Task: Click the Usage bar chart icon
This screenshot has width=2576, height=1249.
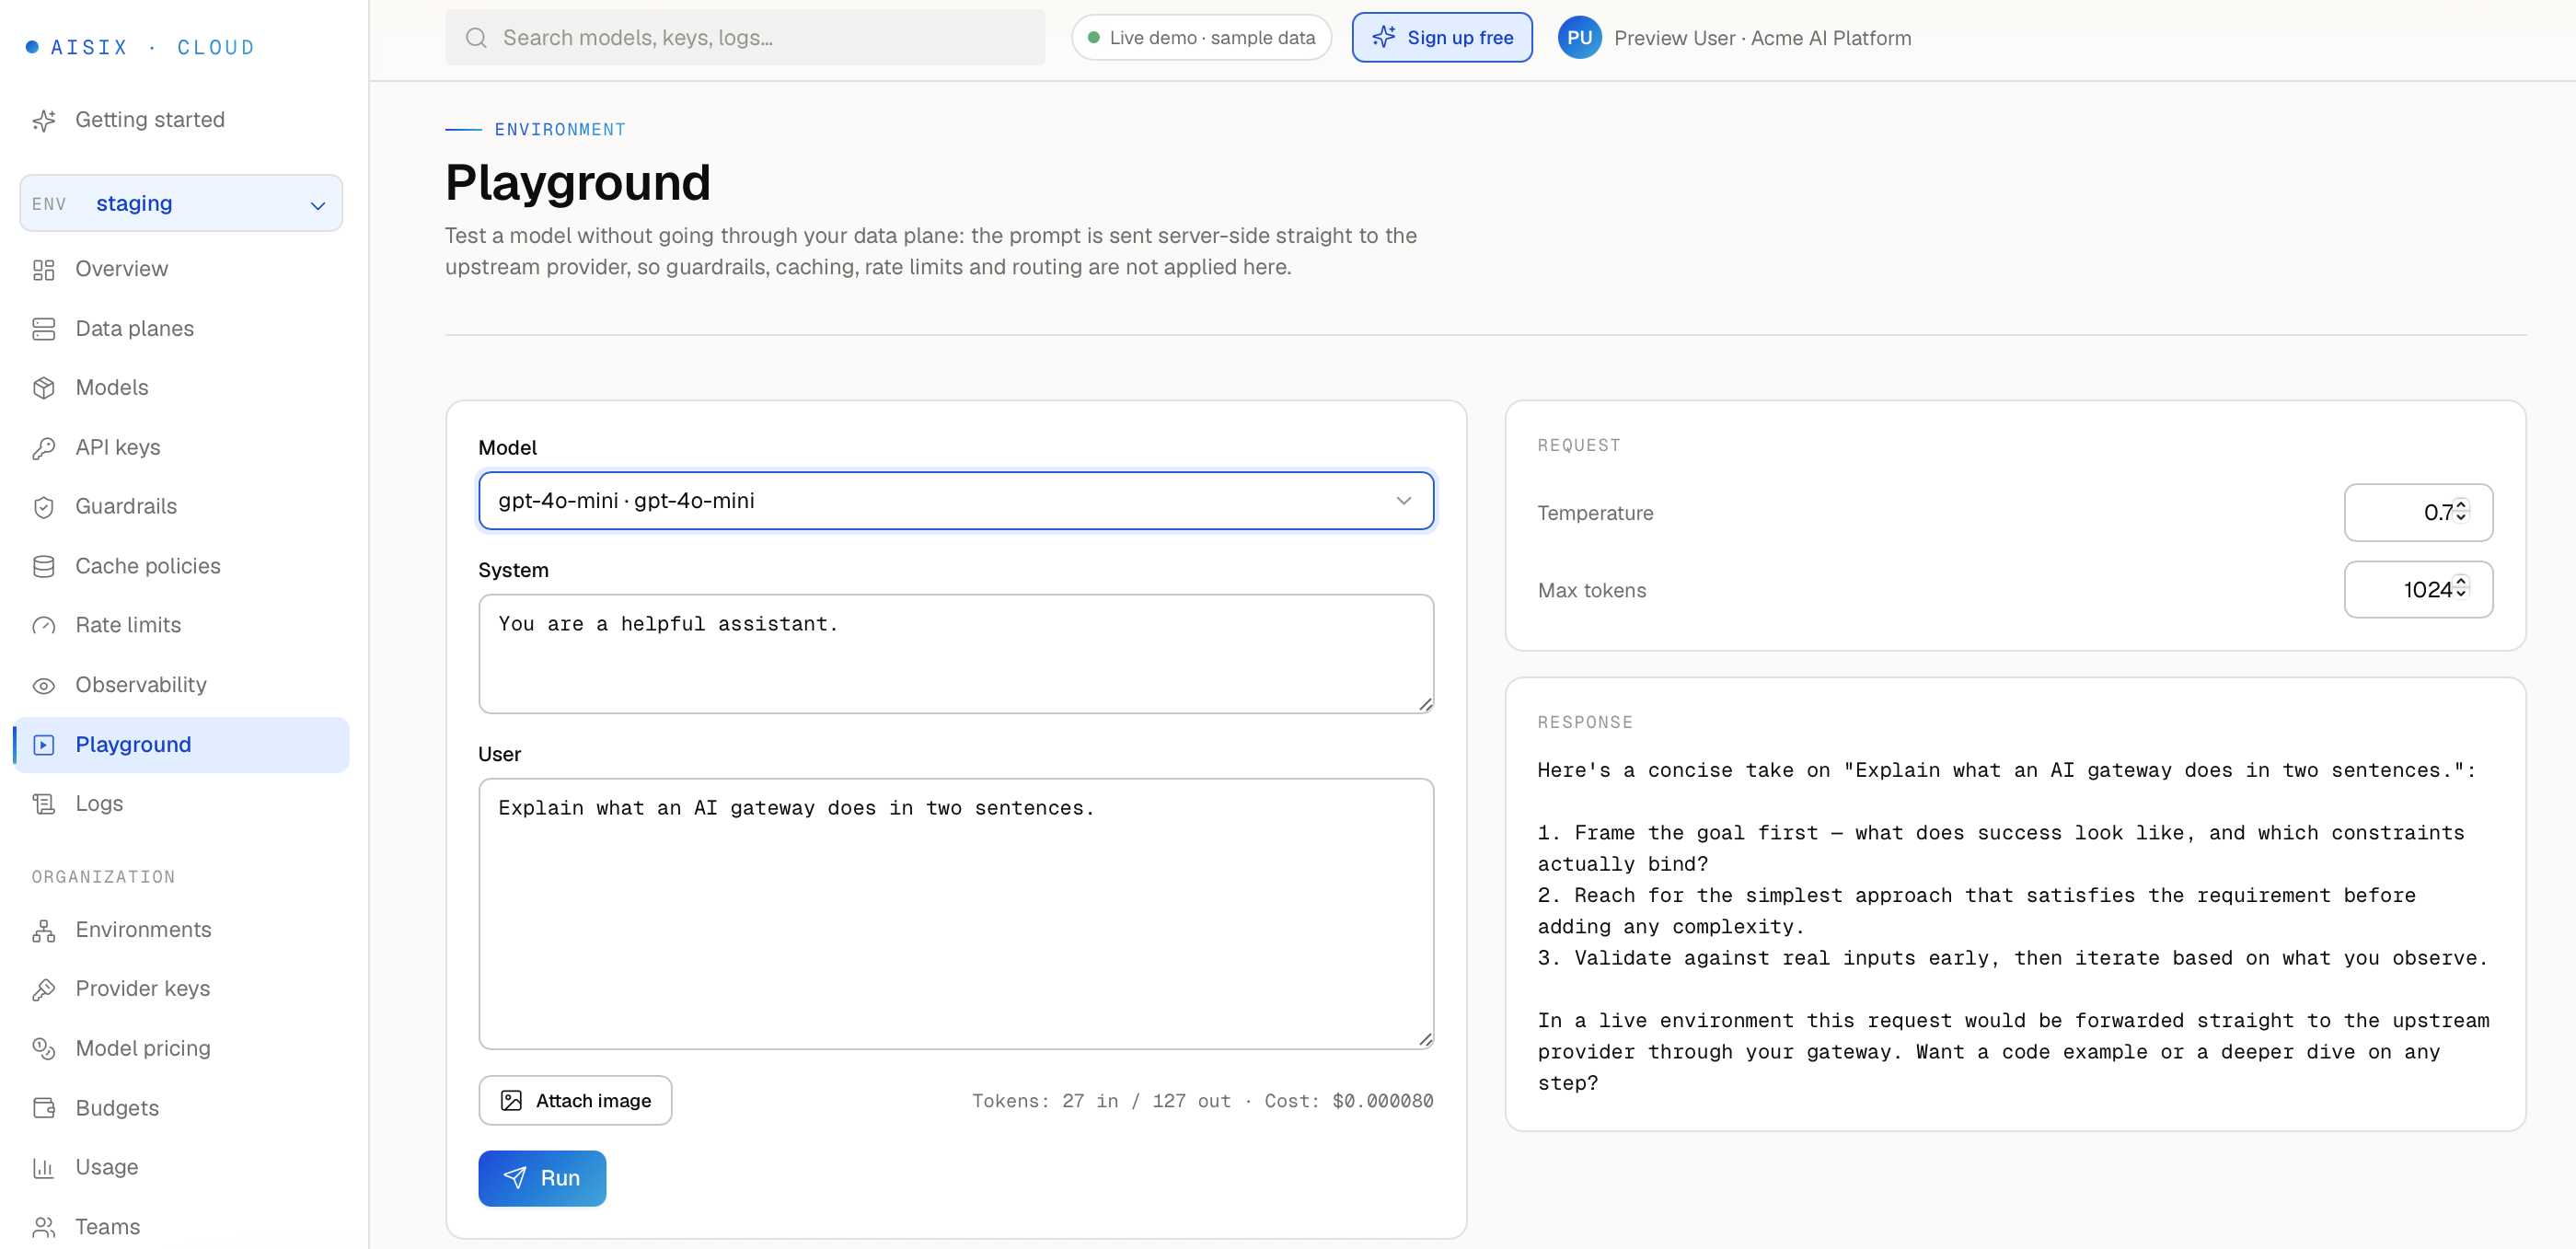Action: tap(43, 1167)
